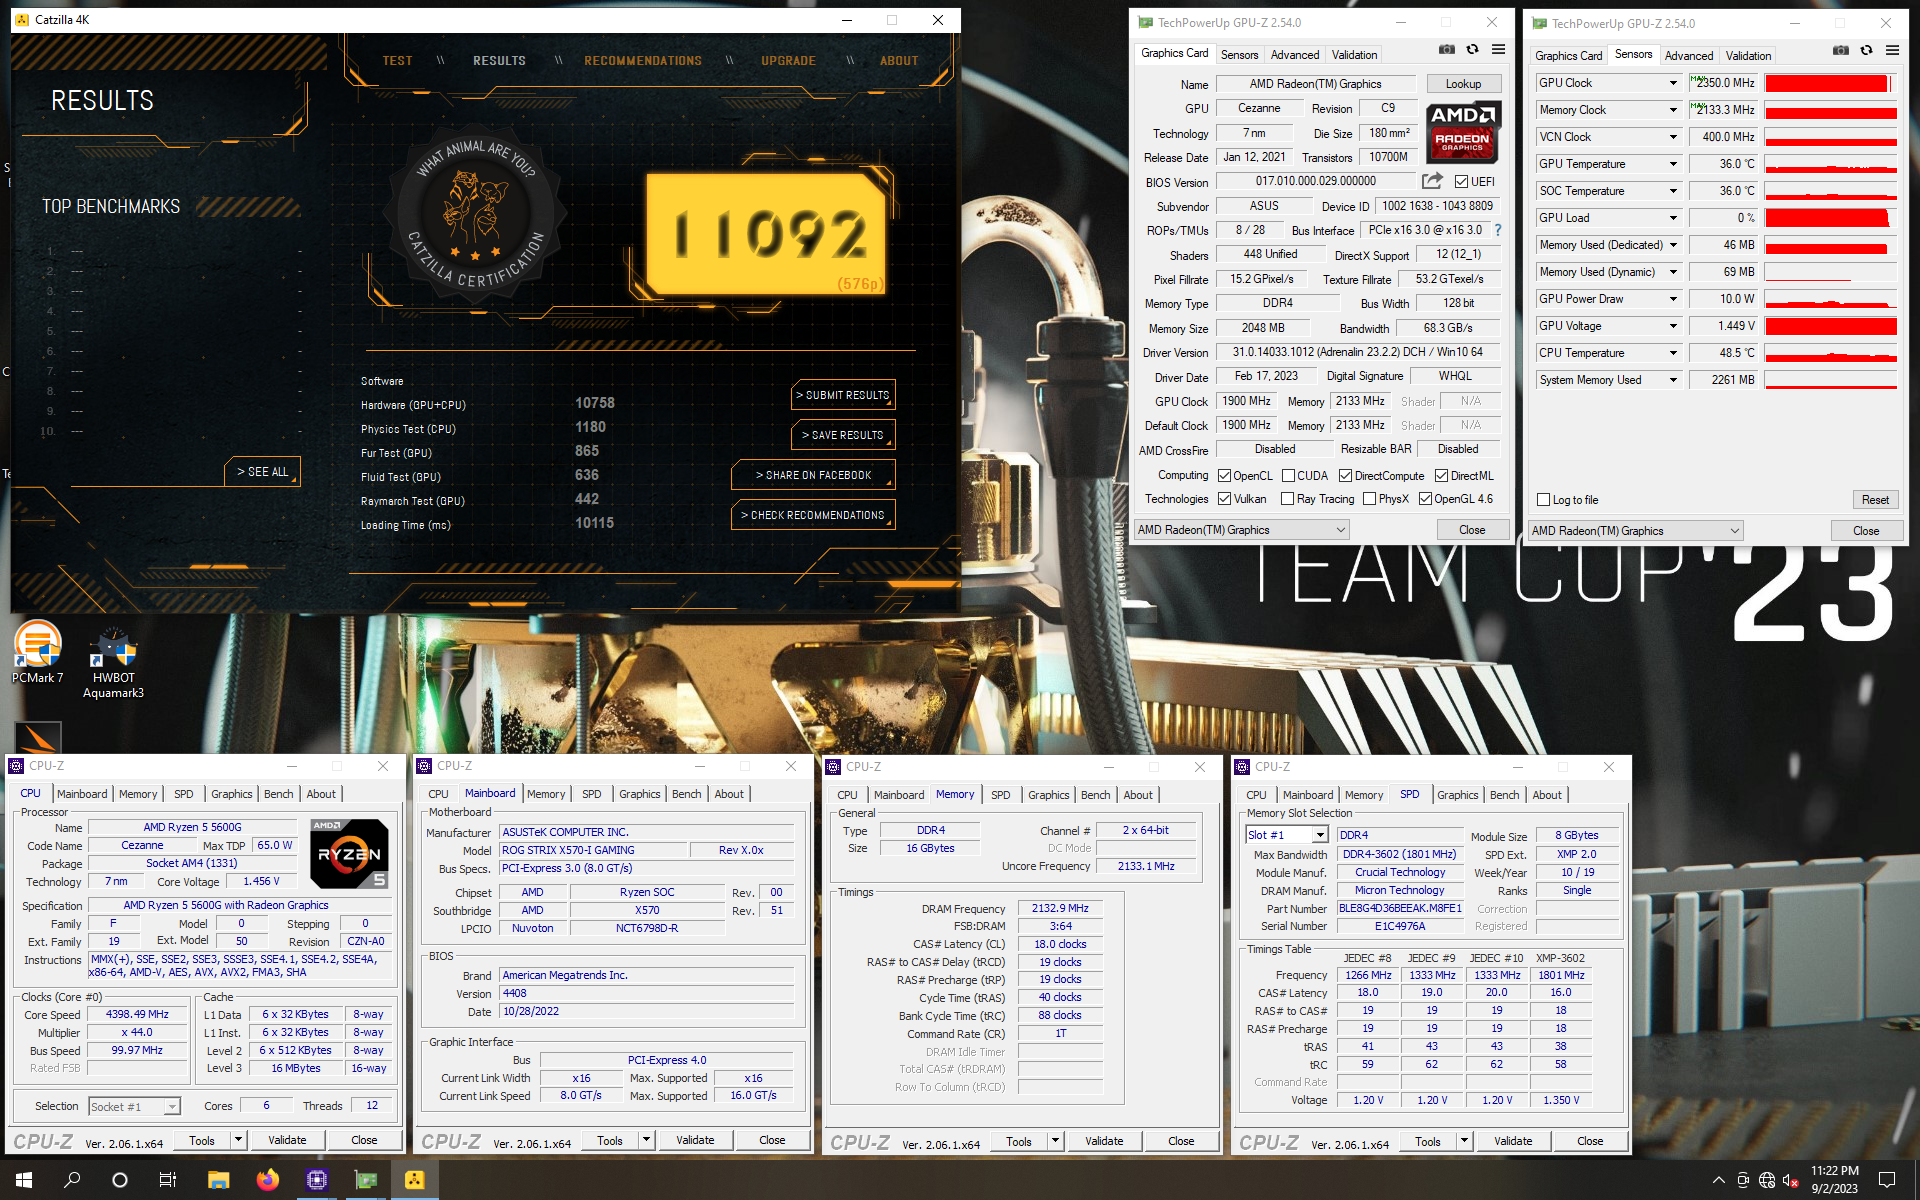Open the RECOMMENDATIONS tab in Catzilla

pyautogui.click(x=643, y=61)
